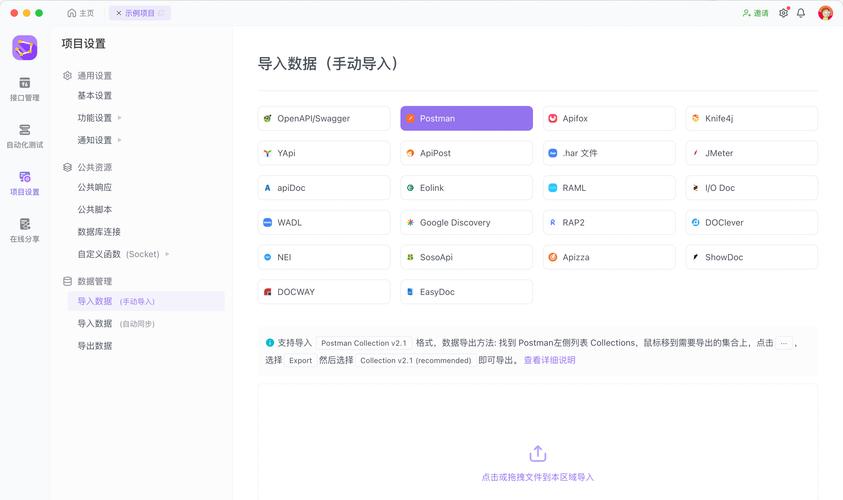Click the Postman Collection v2.1 tag

[x=364, y=343]
